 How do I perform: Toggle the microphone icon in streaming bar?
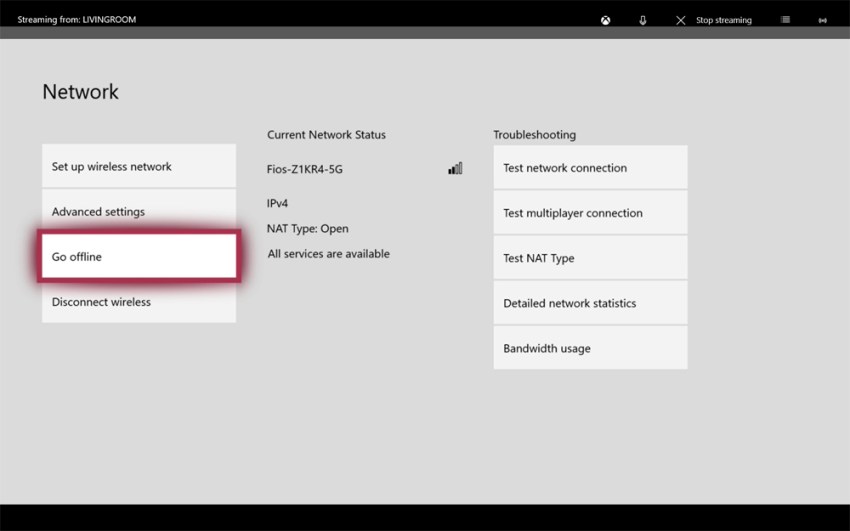click(643, 20)
